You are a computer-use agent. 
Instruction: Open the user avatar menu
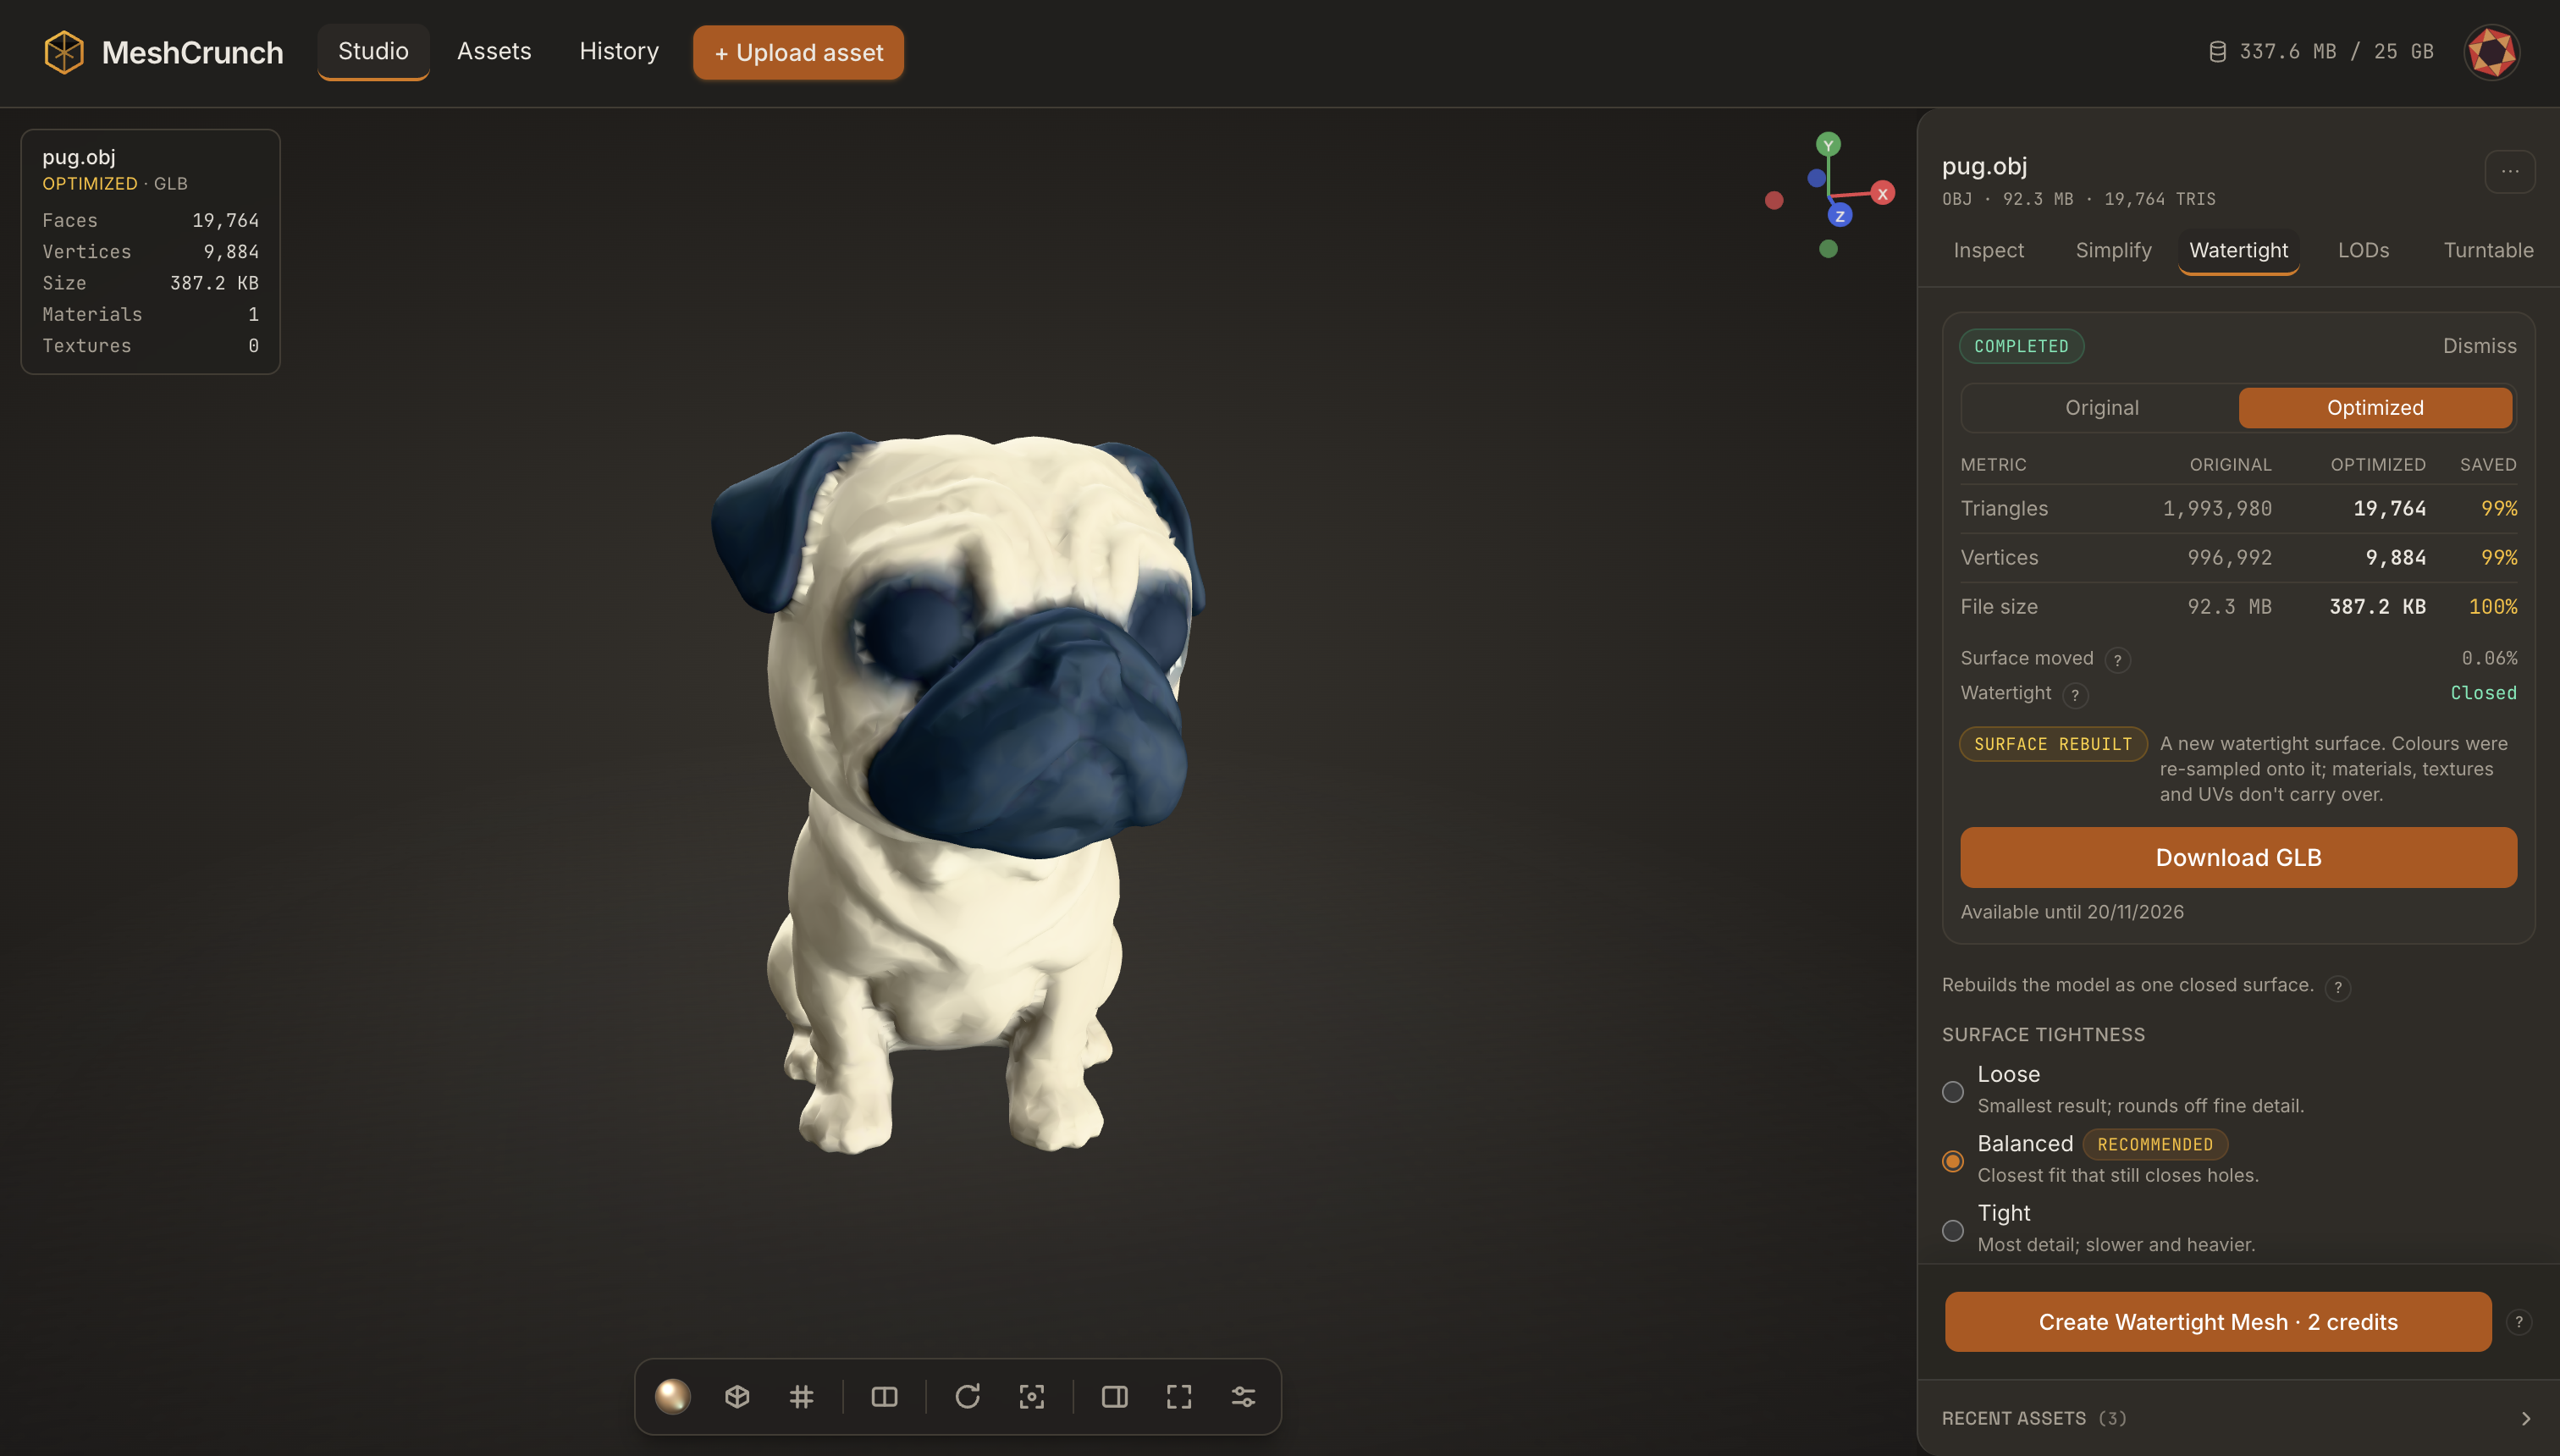click(2491, 52)
